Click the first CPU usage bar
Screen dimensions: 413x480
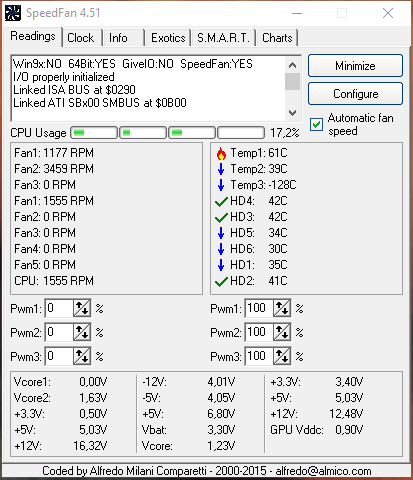pyautogui.click(x=94, y=133)
